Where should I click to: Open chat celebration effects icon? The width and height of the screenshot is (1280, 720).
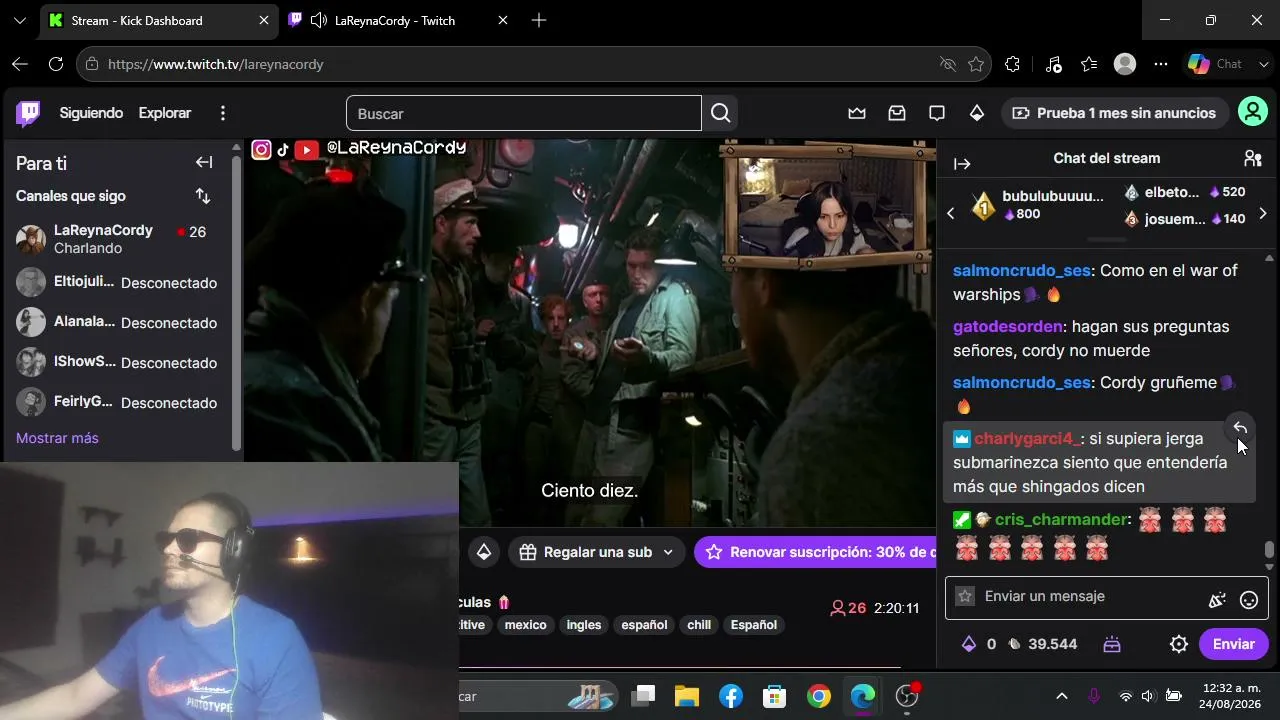[x=1217, y=600]
